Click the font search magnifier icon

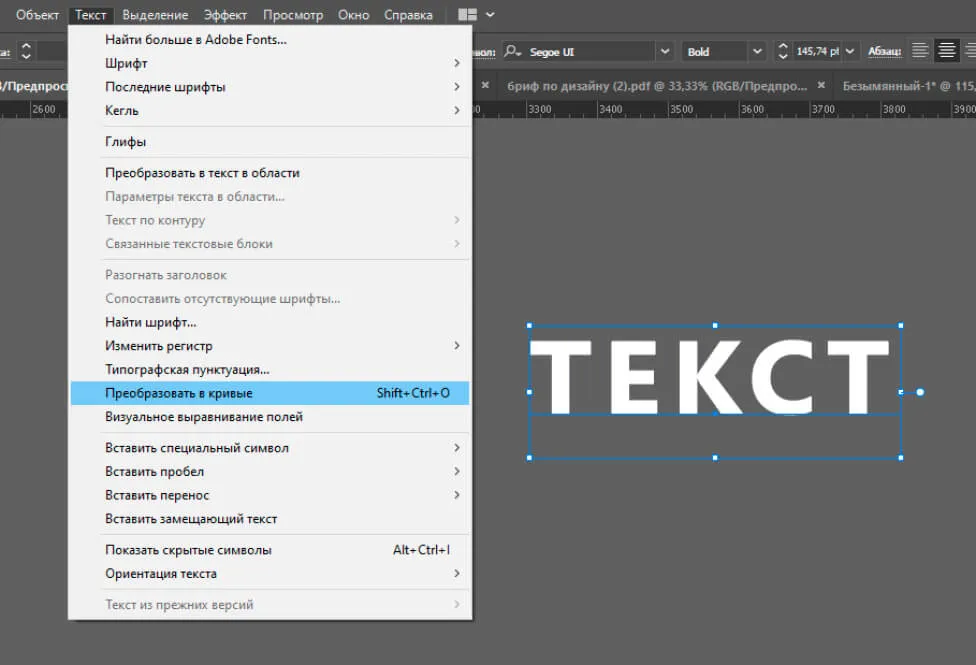tap(513, 51)
